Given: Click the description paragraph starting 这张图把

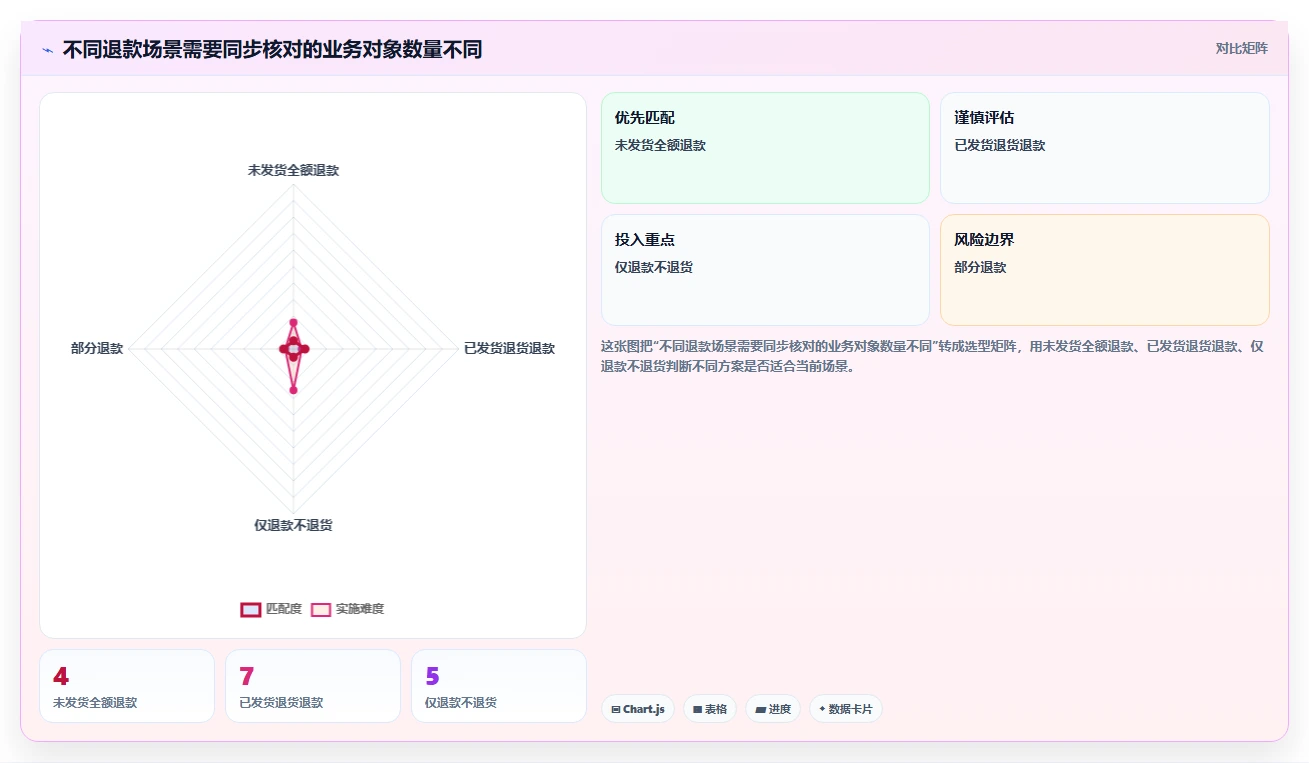Looking at the screenshot, I should (x=934, y=356).
